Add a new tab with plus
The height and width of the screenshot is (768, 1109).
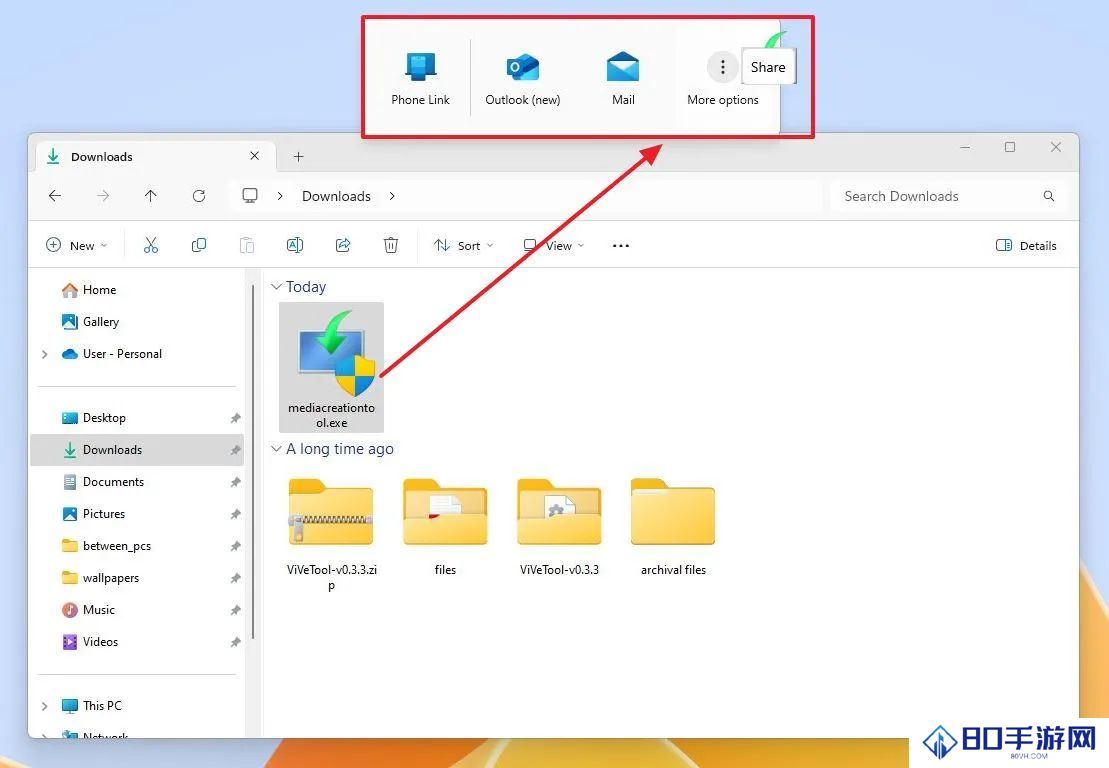tap(298, 156)
